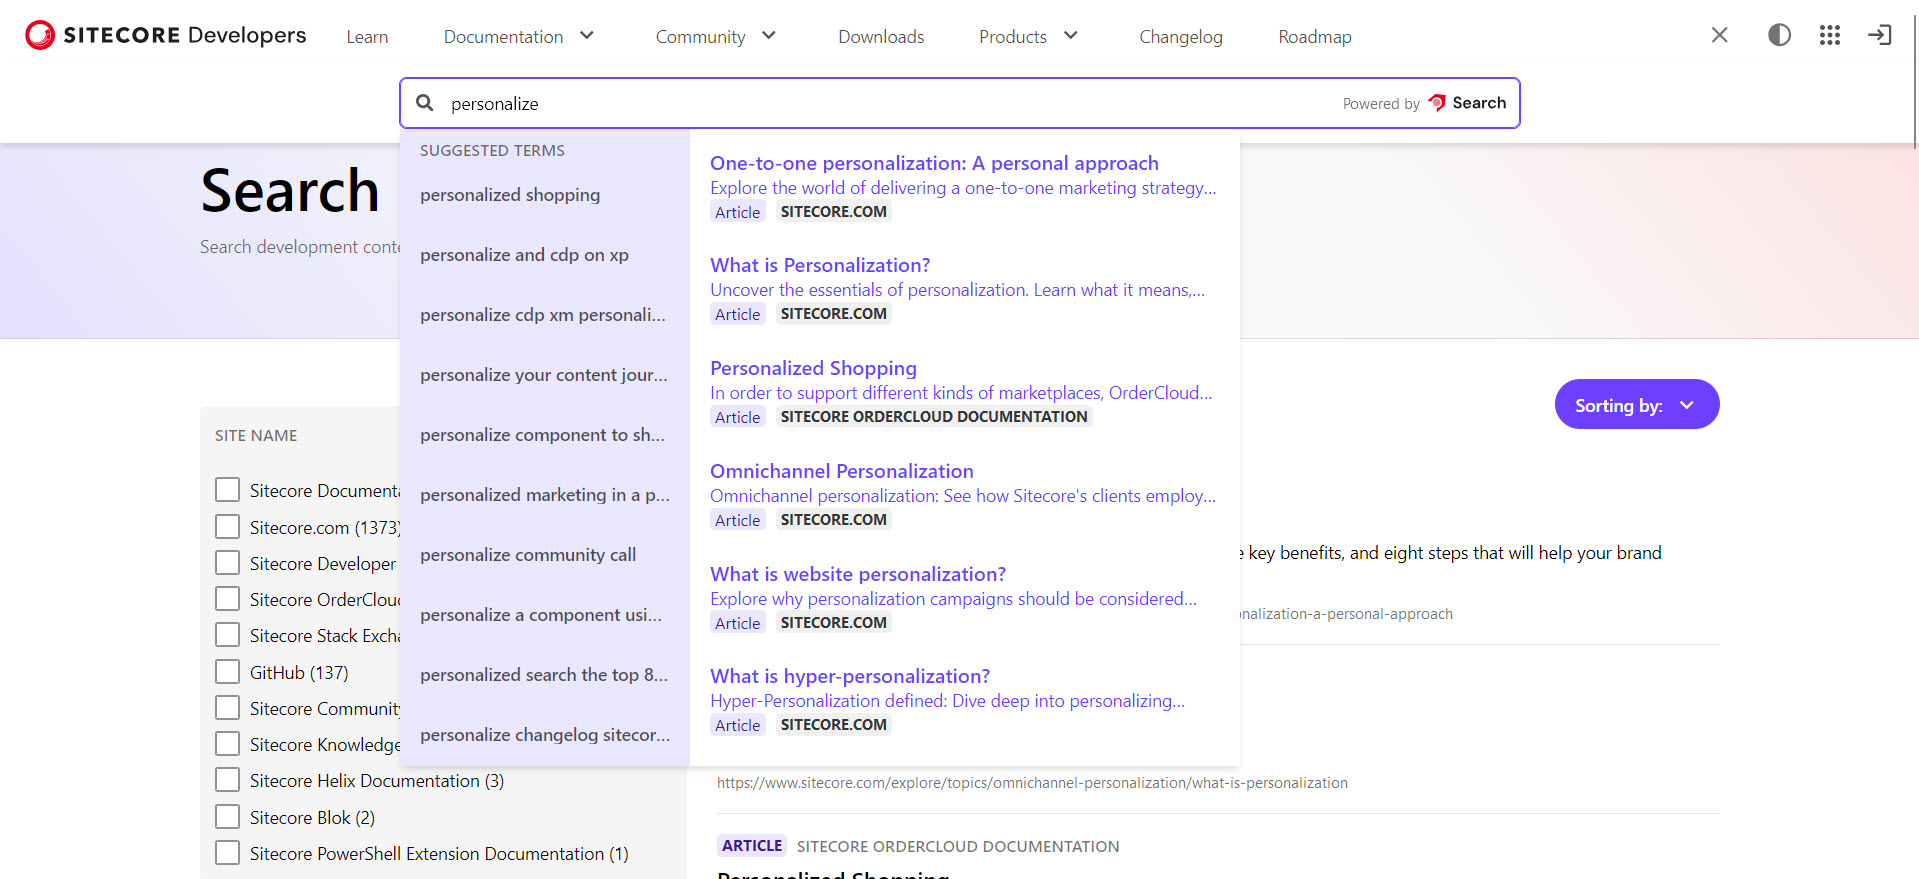The image size is (1919, 879).
Task: Check the GitHub (137) filter
Action: (228, 672)
